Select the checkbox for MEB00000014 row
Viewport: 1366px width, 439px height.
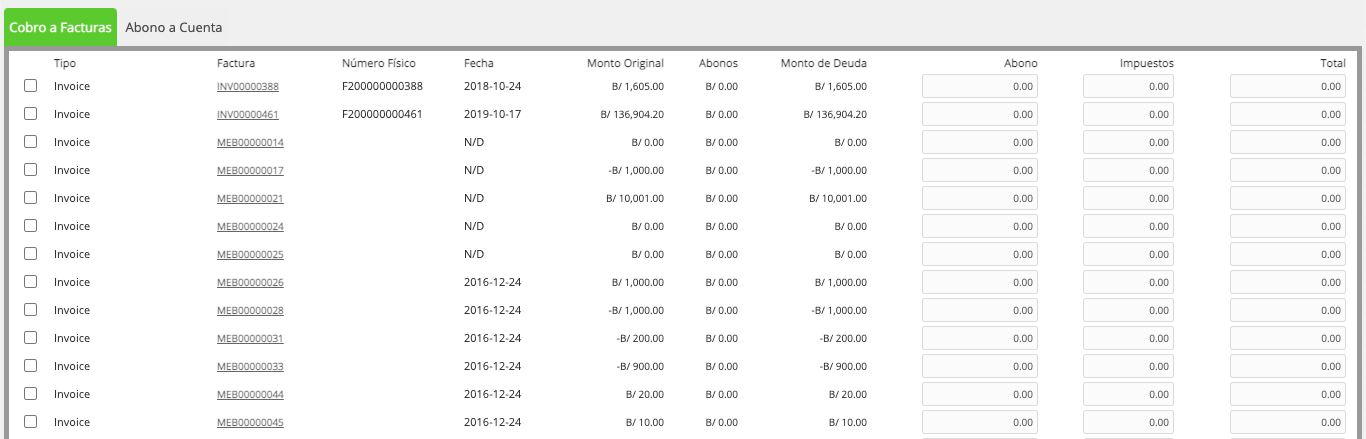(31, 142)
